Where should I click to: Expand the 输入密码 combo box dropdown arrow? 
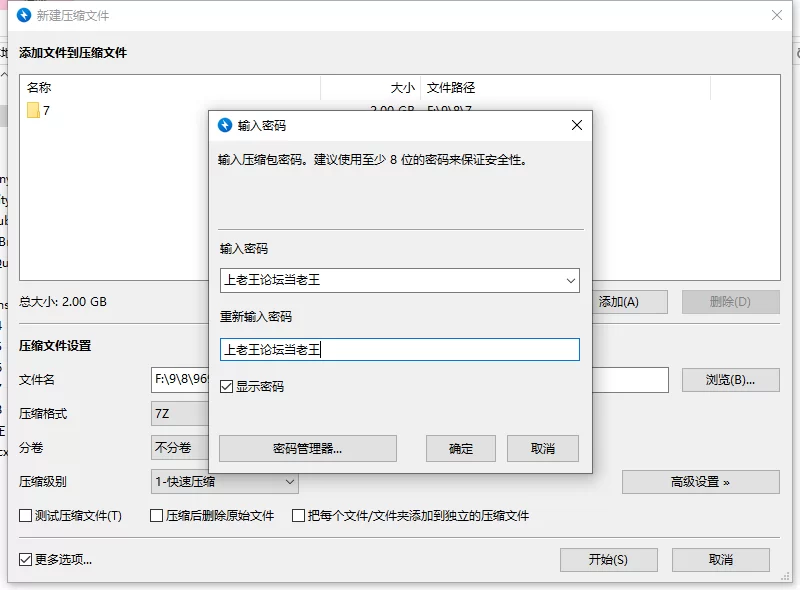tap(570, 281)
